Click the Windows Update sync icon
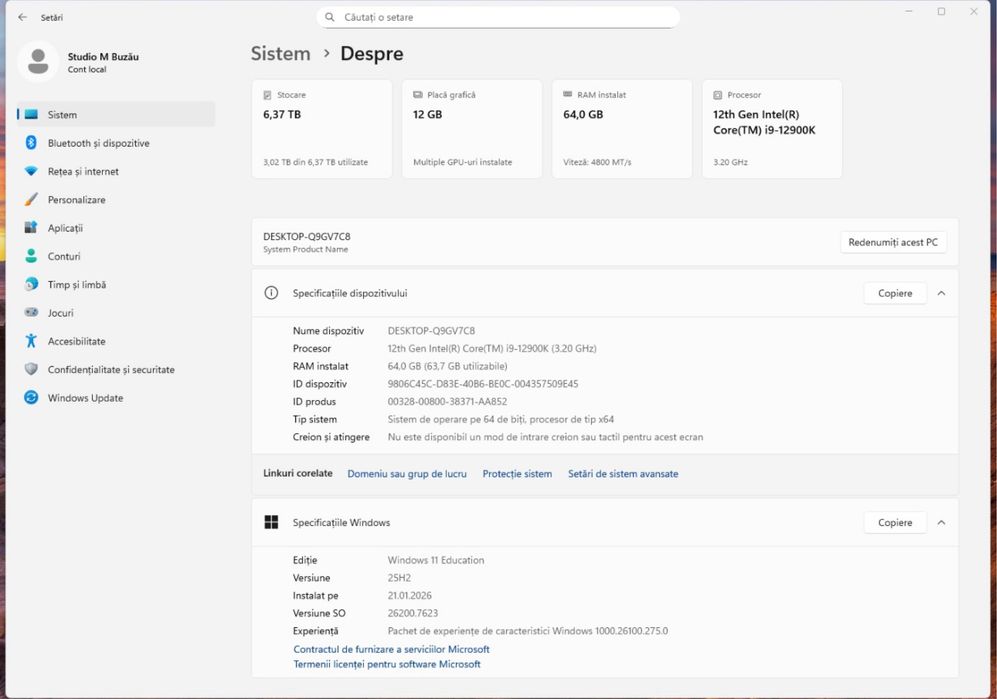Image resolution: width=997 pixels, height=699 pixels. point(31,398)
